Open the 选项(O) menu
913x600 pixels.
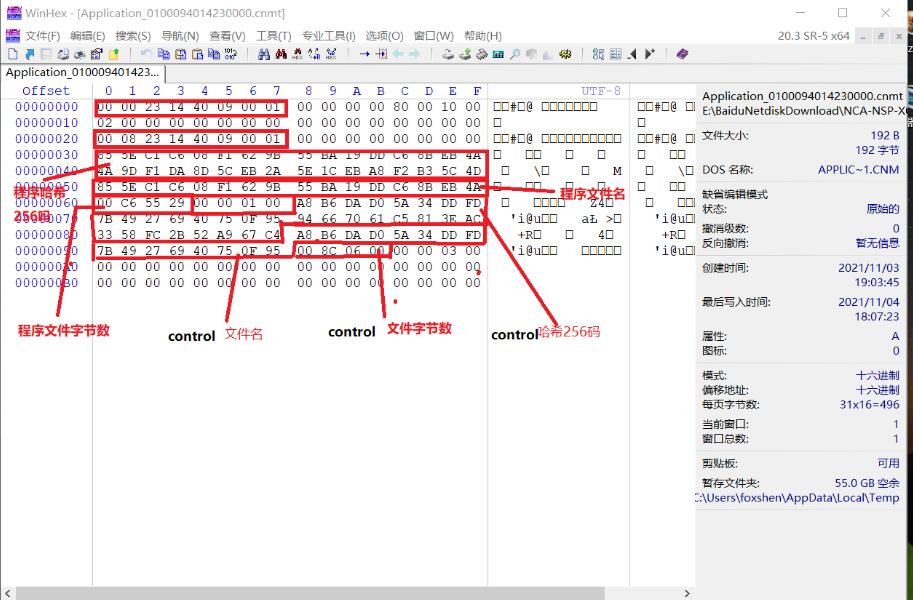(x=384, y=36)
